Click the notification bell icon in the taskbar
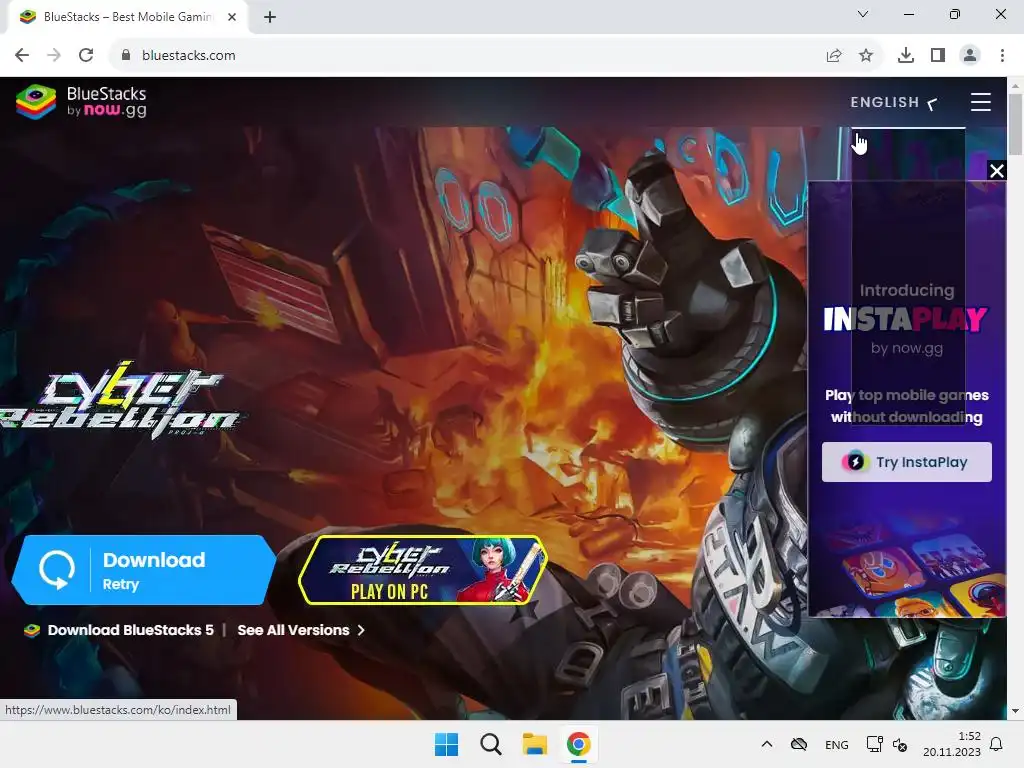The height and width of the screenshot is (768, 1024). point(996,744)
